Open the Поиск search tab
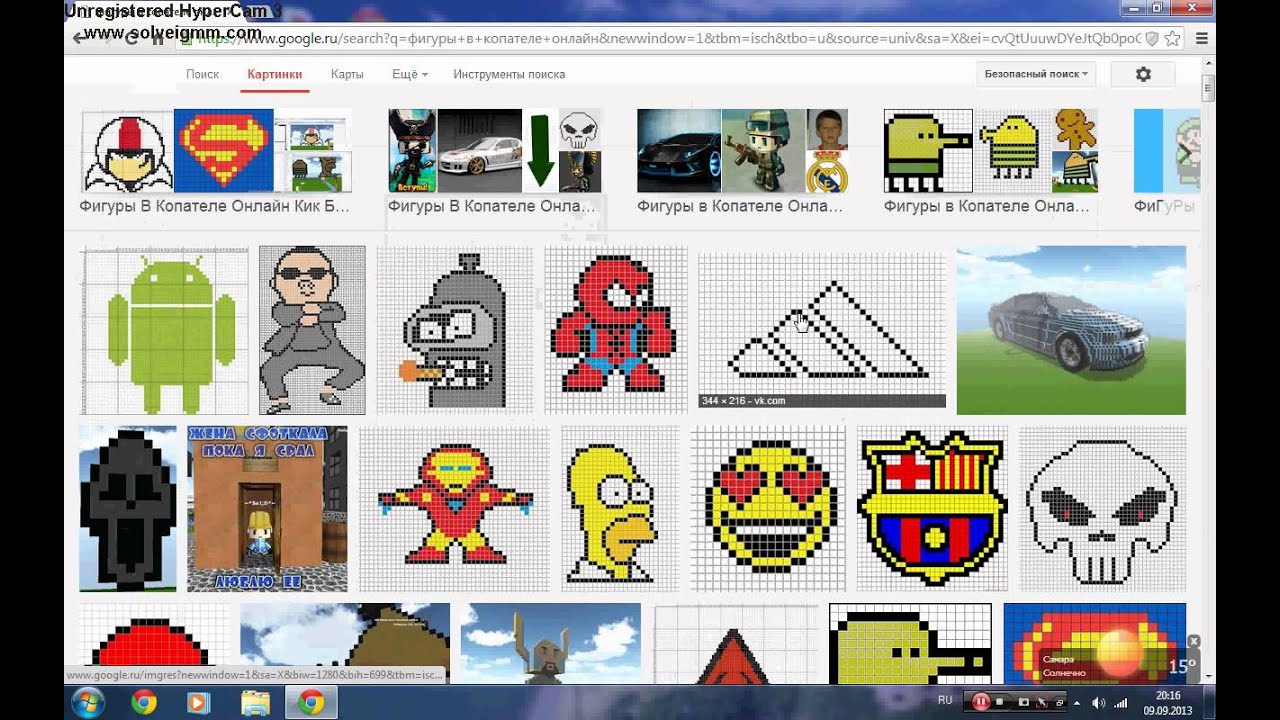The width and height of the screenshot is (1280, 720). (202, 74)
